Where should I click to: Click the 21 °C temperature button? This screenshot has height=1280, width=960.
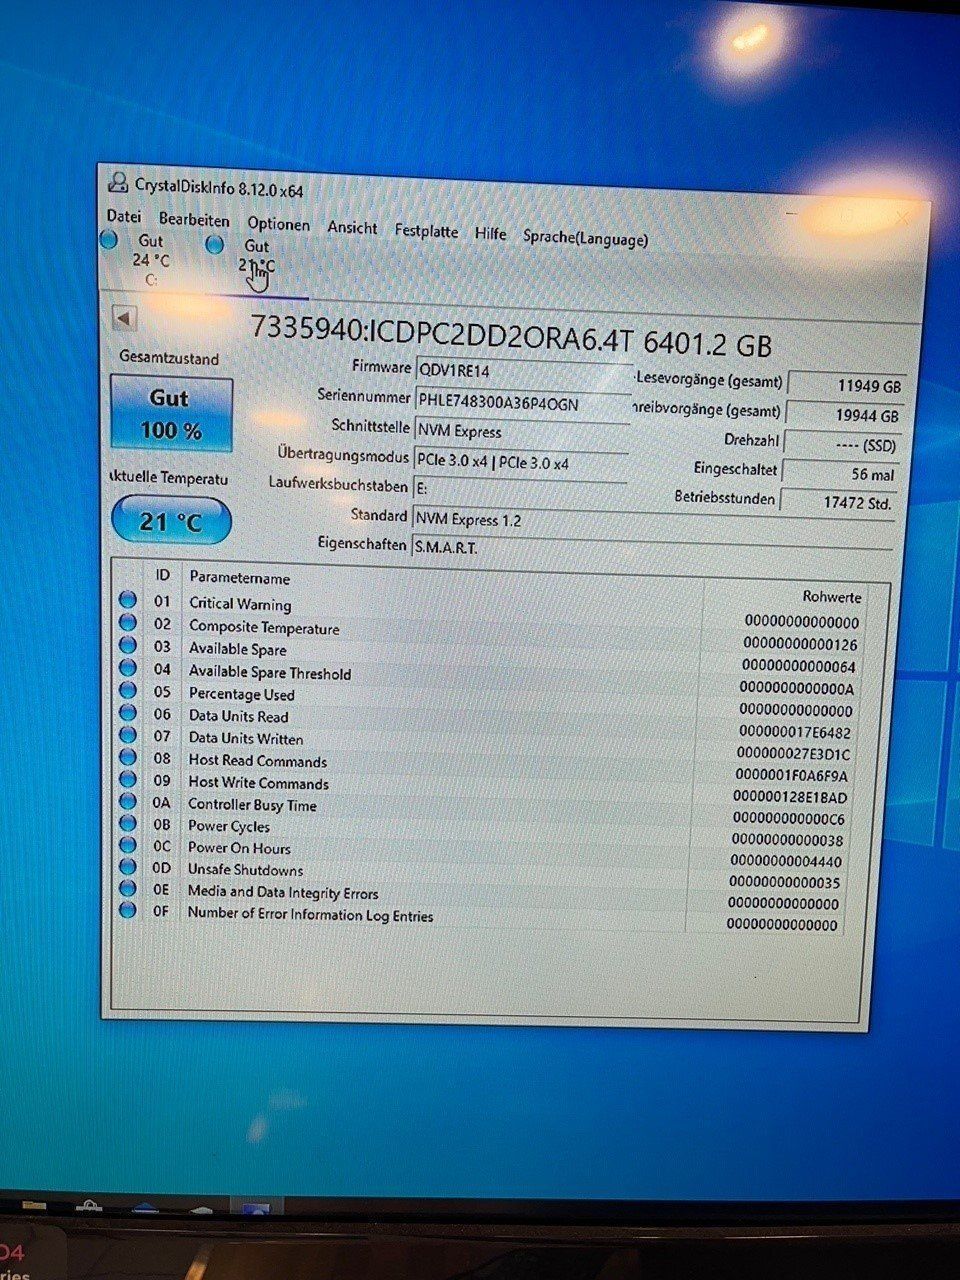pos(170,521)
